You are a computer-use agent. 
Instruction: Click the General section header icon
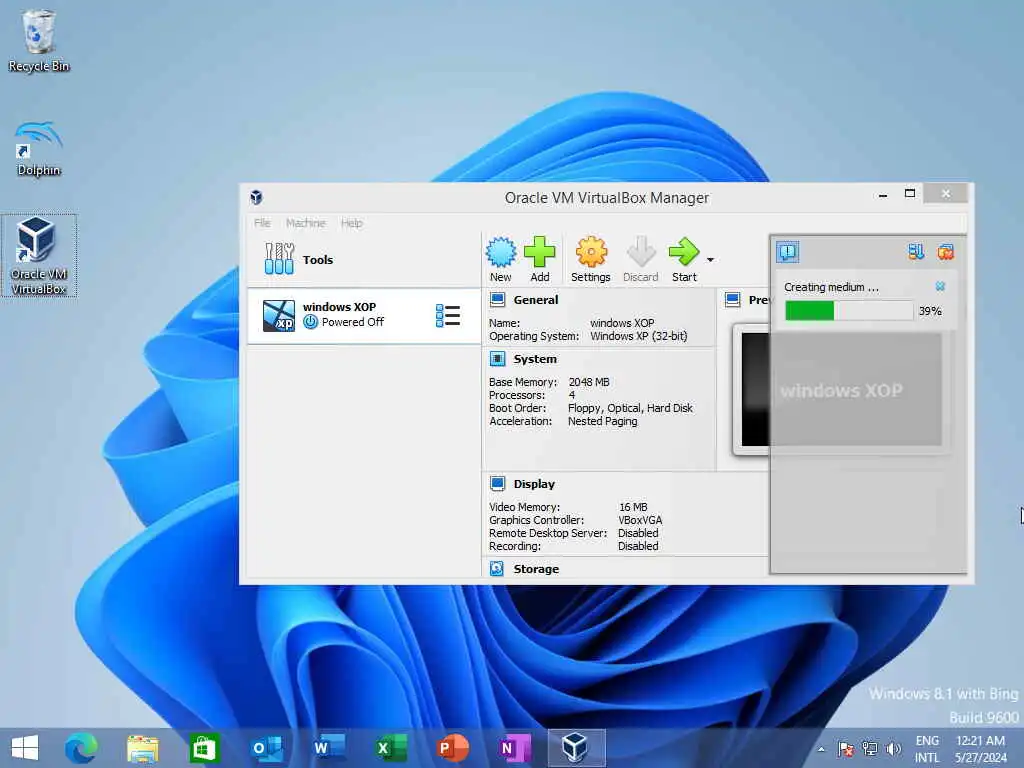click(x=498, y=300)
